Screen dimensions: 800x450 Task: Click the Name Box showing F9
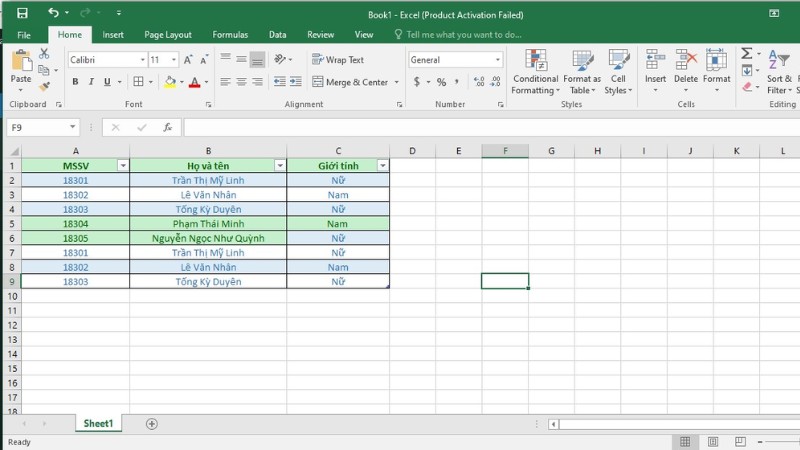point(37,127)
